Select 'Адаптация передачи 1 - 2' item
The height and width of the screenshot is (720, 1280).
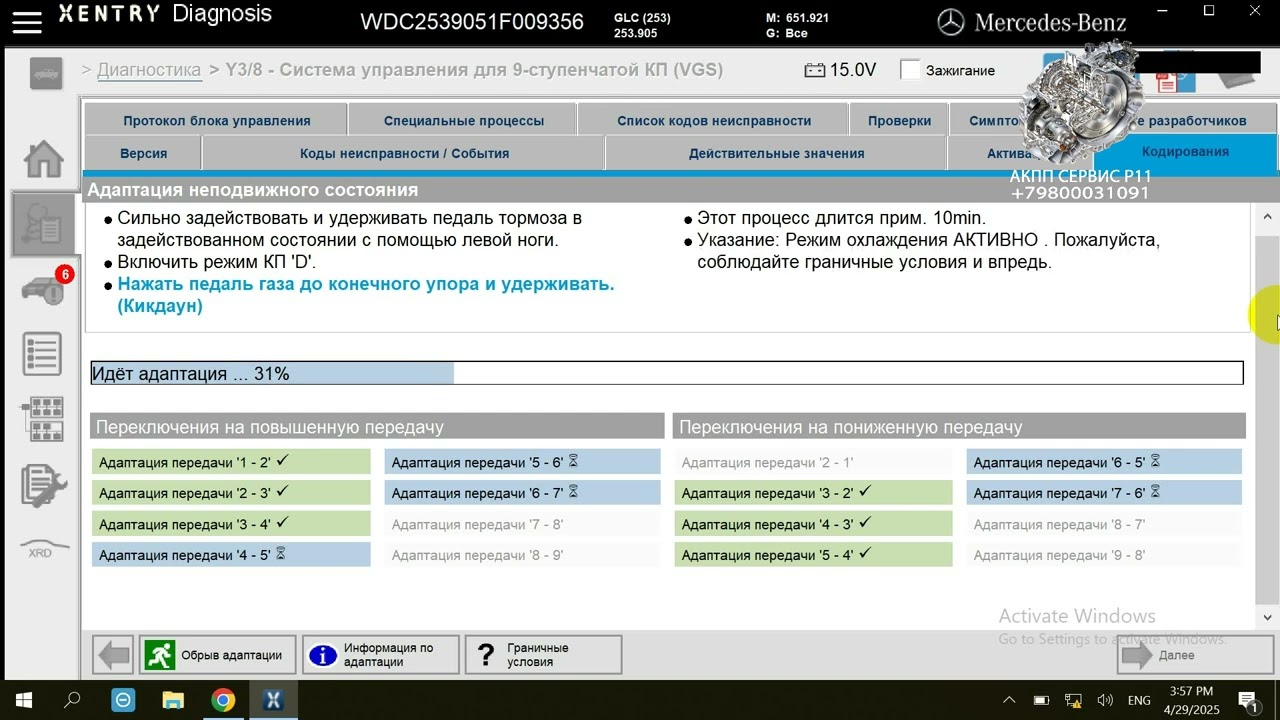pyautogui.click(x=231, y=462)
